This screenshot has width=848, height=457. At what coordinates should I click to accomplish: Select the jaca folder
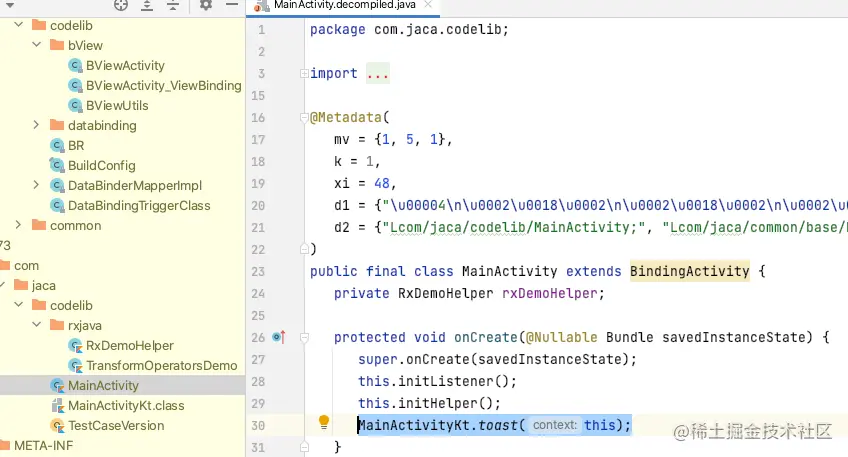coord(43,286)
